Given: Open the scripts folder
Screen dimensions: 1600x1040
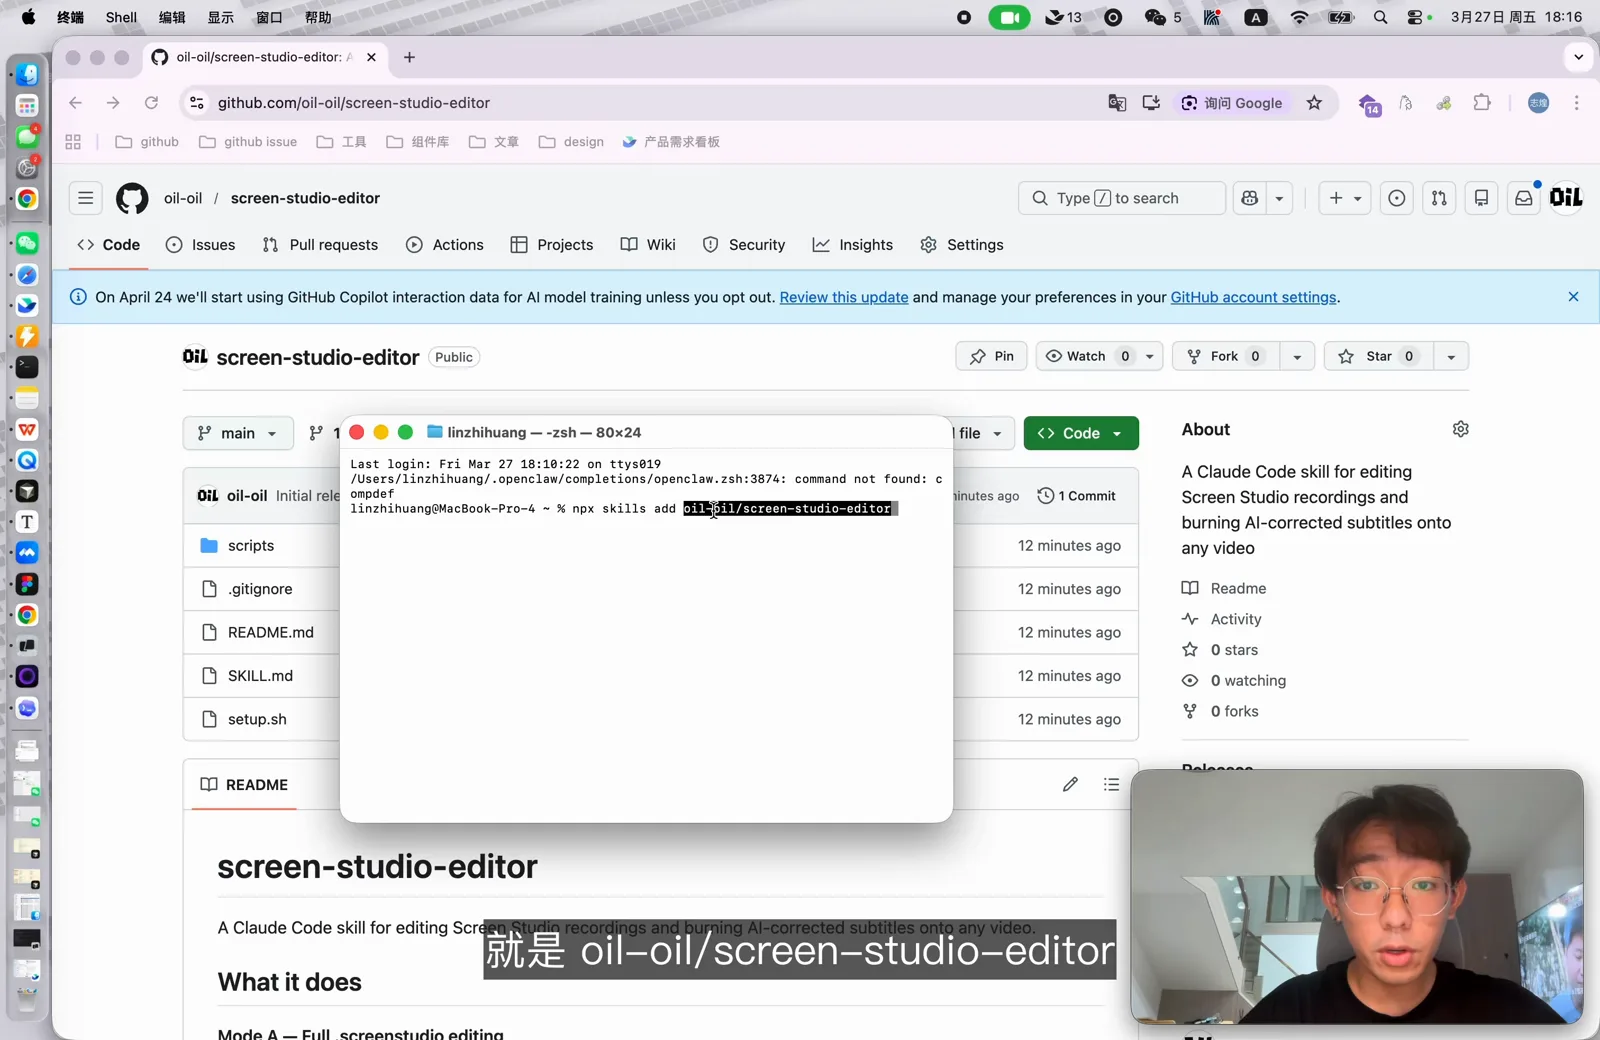Looking at the screenshot, I should [x=250, y=546].
